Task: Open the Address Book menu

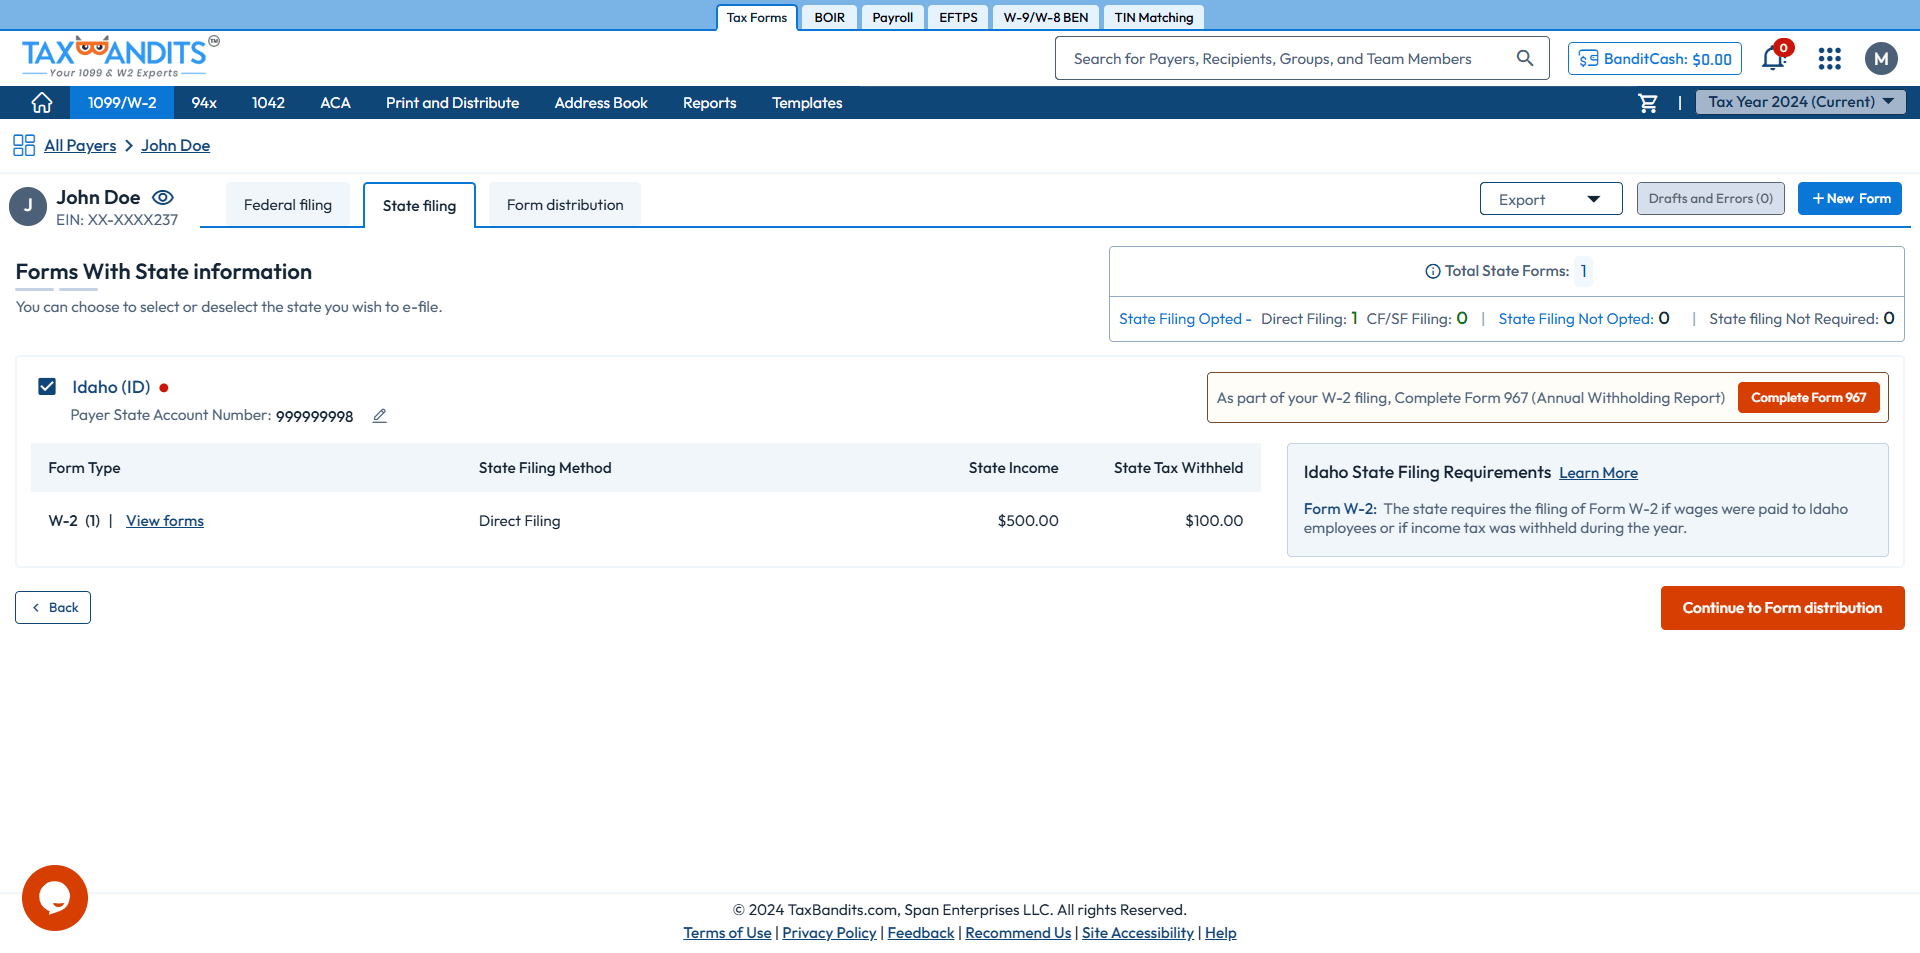Action: point(601,103)
